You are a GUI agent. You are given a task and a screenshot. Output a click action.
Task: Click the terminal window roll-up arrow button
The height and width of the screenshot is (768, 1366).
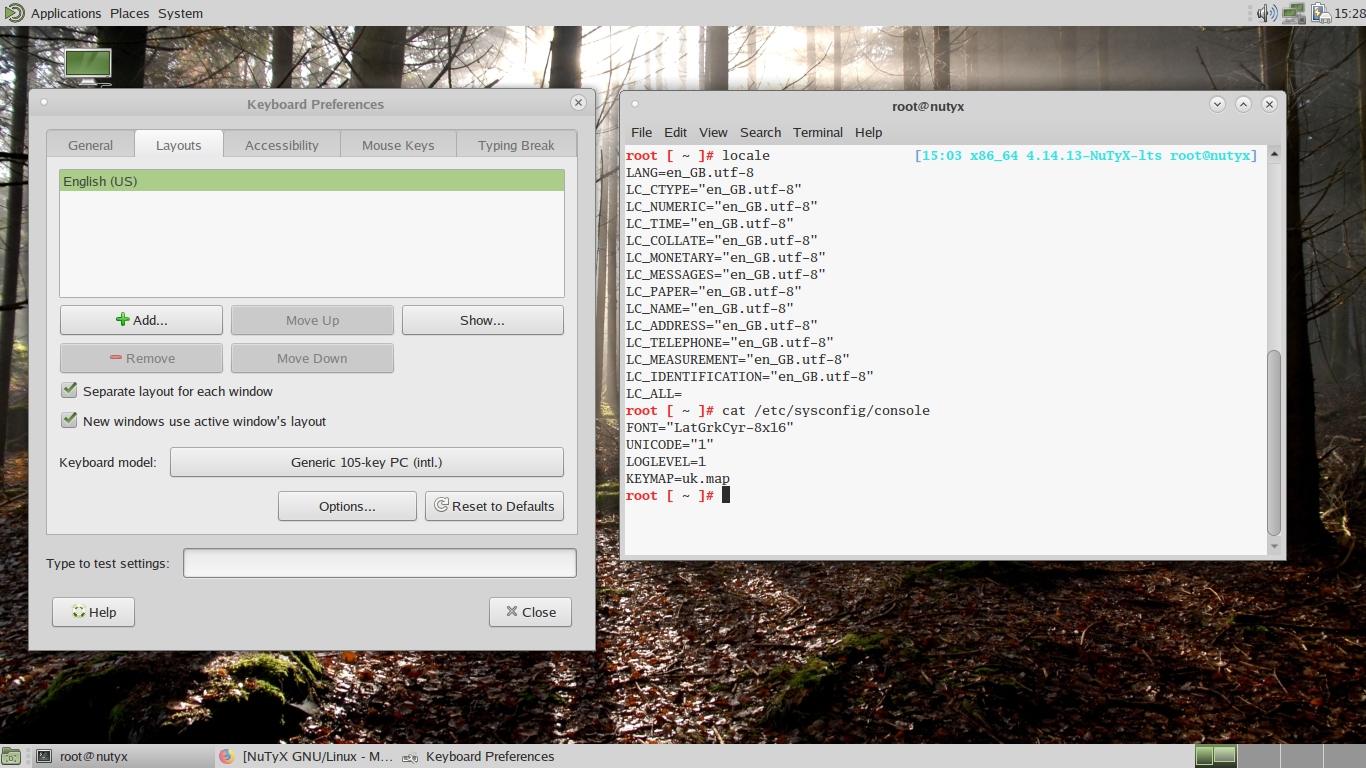(1243, 104)
